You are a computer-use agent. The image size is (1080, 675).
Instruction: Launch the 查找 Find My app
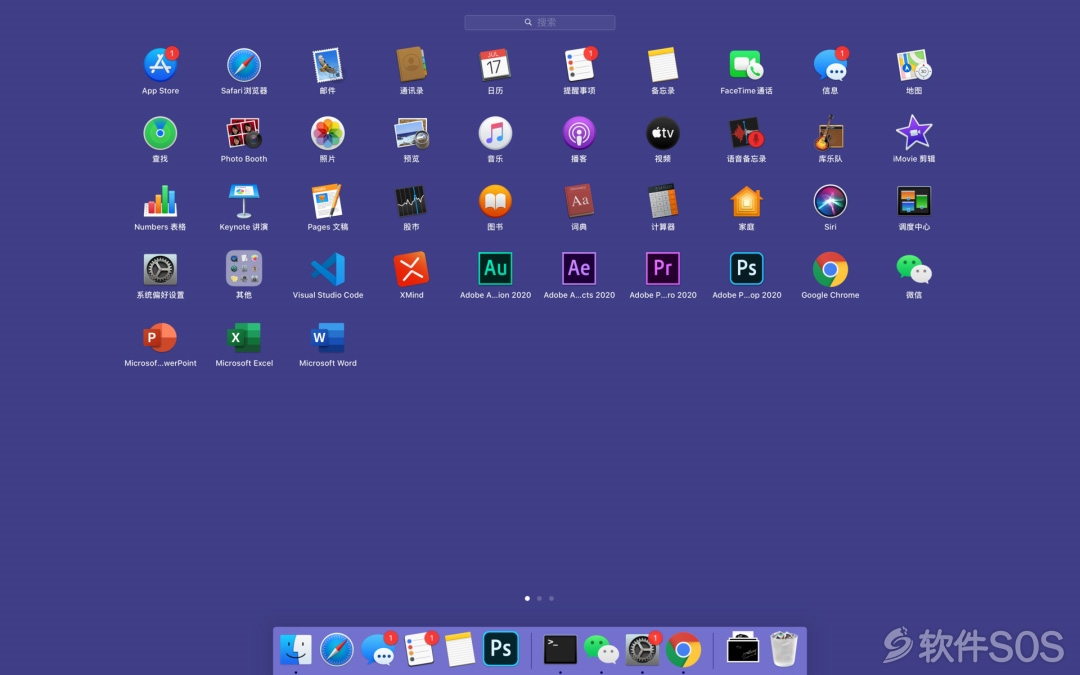(160, 133)
